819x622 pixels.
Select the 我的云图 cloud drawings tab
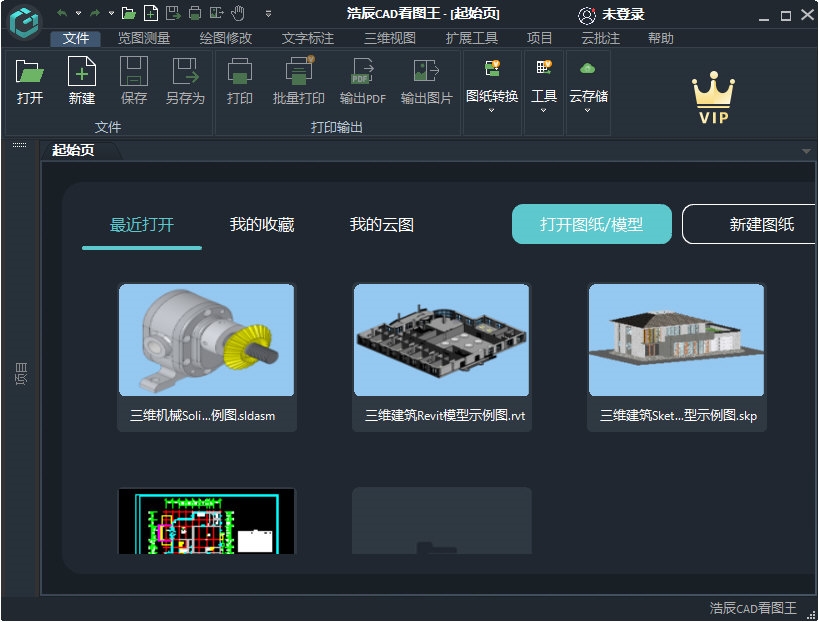[382, 225]
